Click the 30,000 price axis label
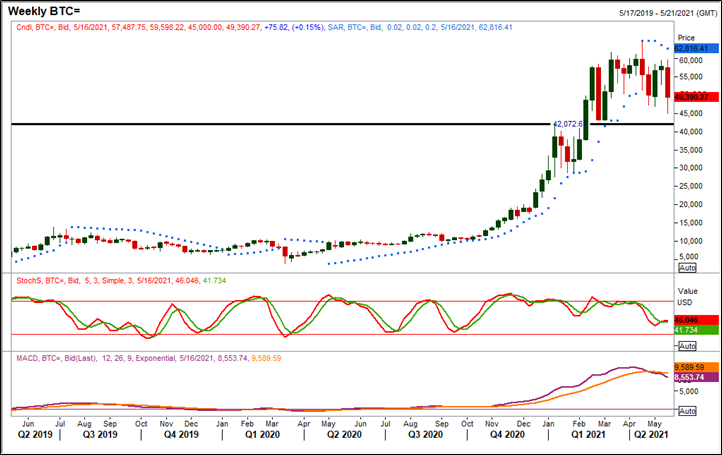722x455 pixels. tap(691, 168)
